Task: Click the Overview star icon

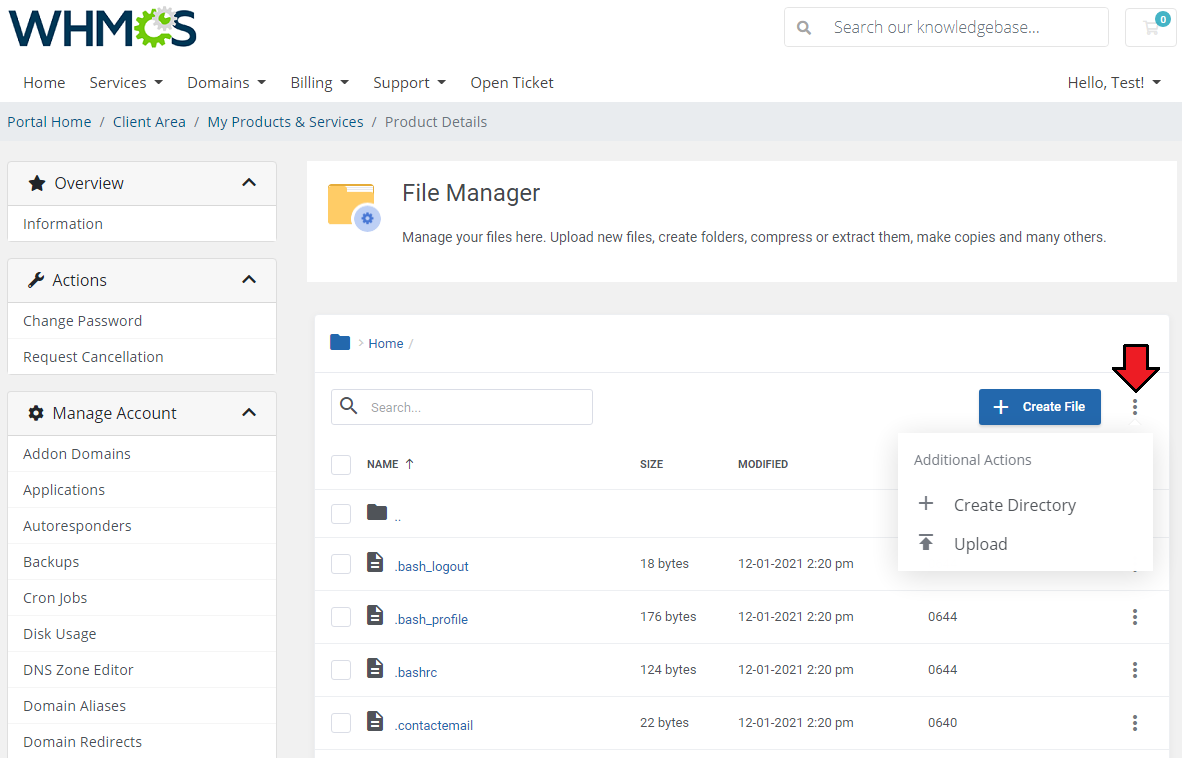Action: 36,183
